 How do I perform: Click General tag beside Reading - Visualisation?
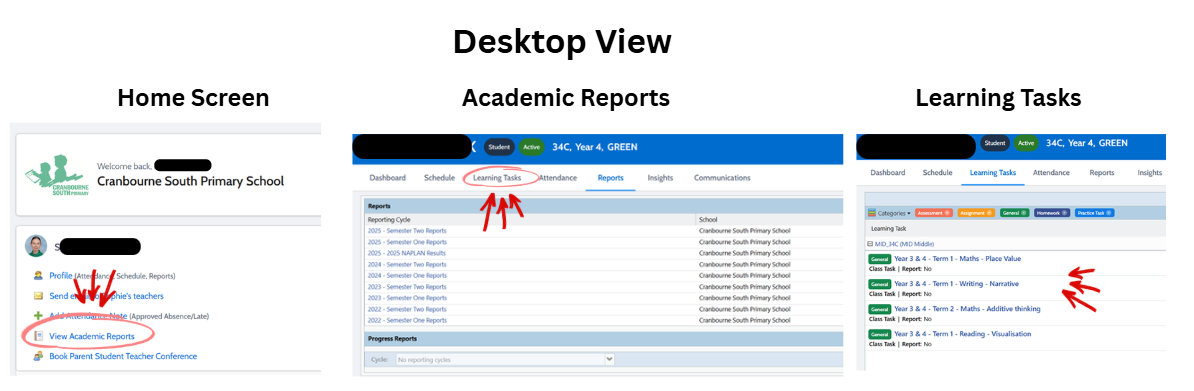tap(880, 335)
